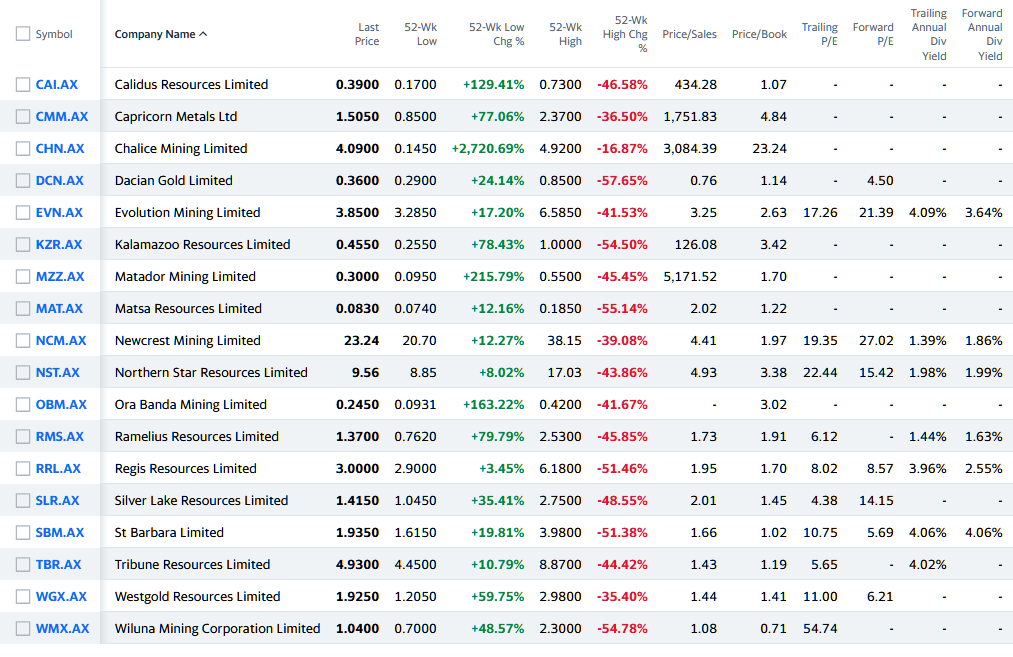
Task: Follow the MZZ.AX symbol link
Action: [x=60, y=276]
